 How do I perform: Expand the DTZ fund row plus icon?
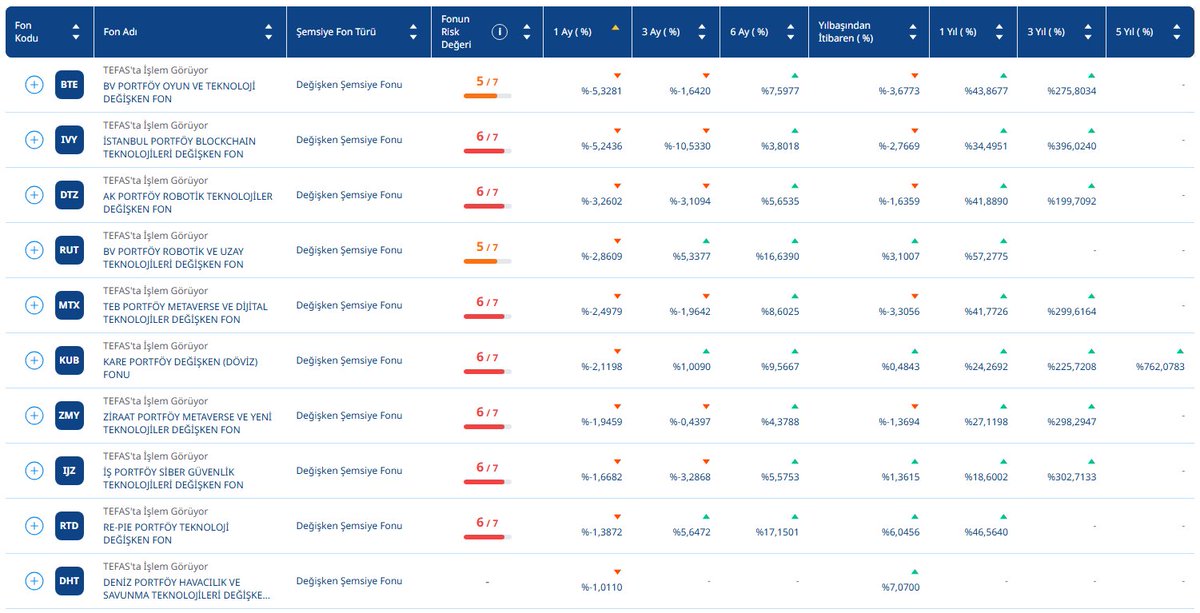34,195
